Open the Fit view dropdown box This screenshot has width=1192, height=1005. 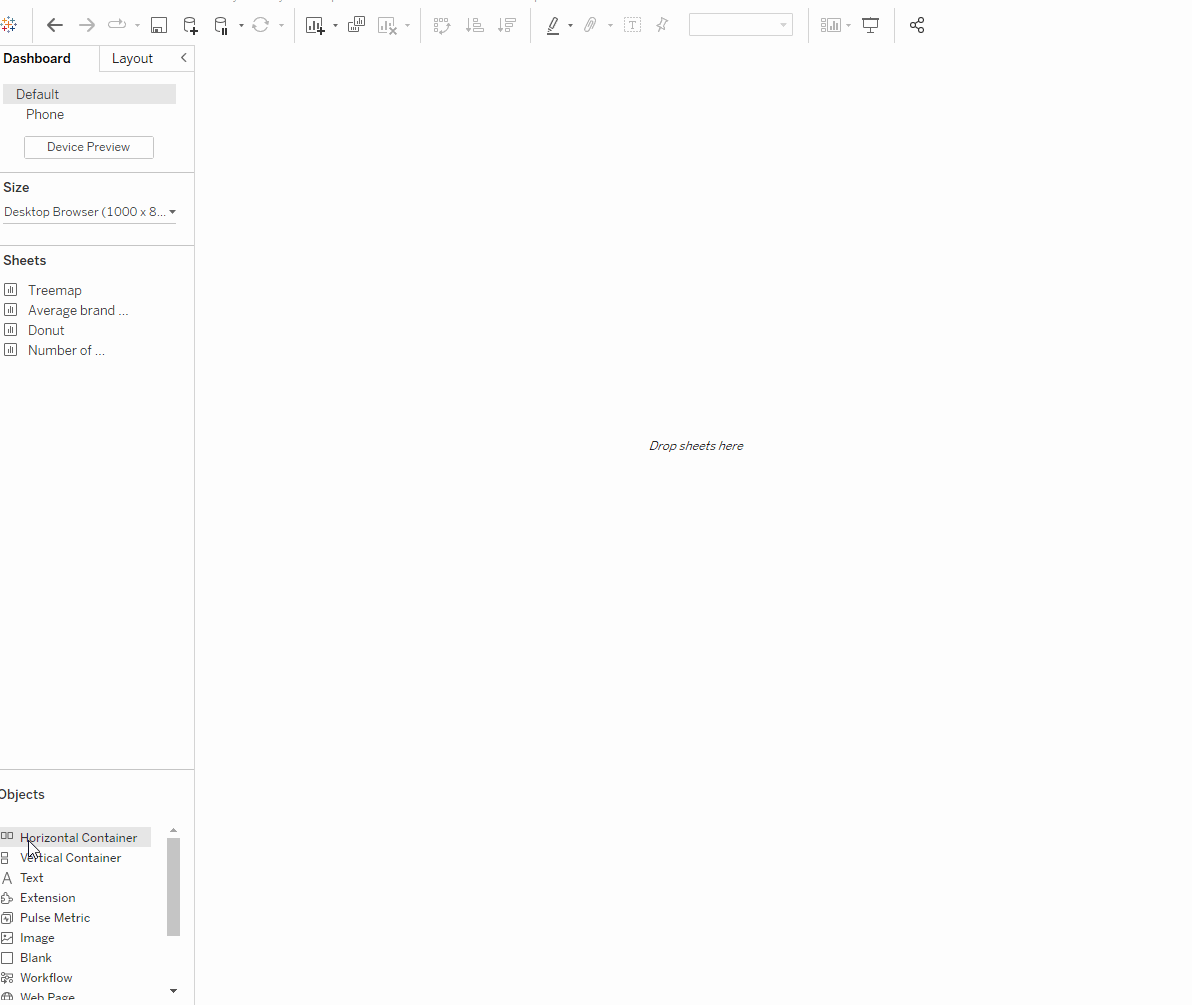coord(740,25)
